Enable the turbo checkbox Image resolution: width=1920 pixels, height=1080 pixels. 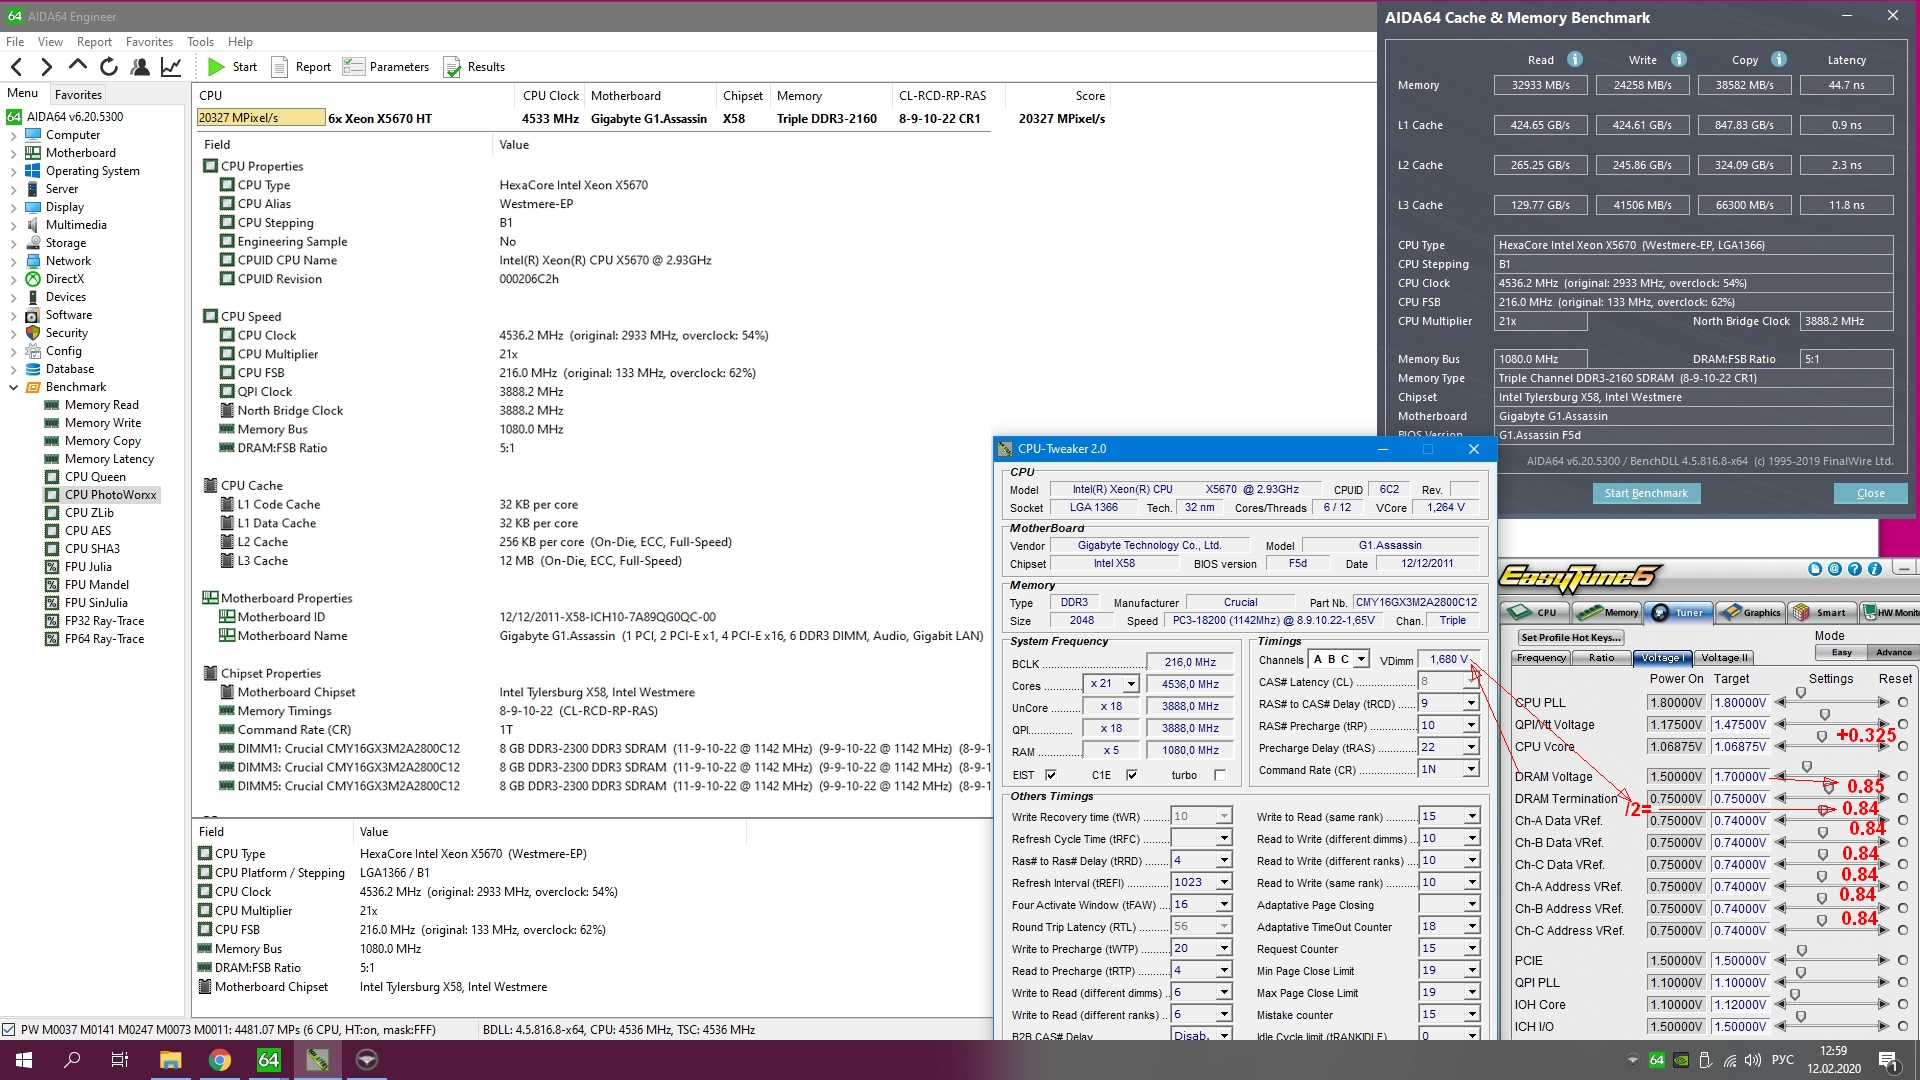[1220, 775]
